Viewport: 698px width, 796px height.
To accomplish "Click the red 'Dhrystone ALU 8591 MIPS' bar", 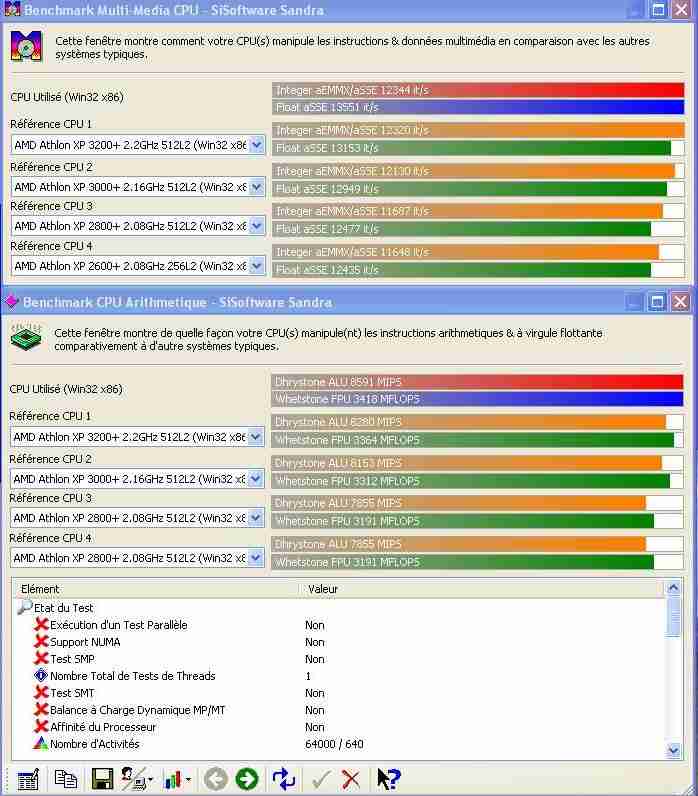I will (477, 382).
